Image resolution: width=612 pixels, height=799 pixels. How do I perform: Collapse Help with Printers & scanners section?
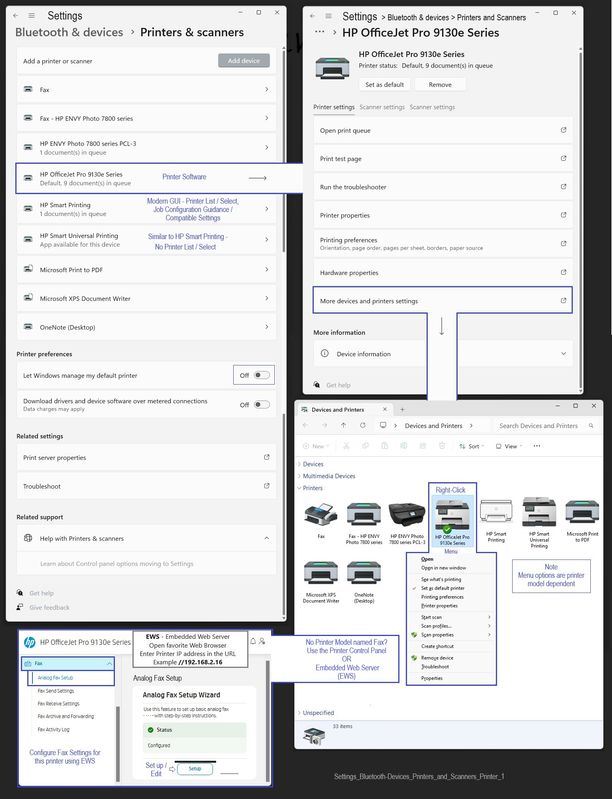[267, 538]
